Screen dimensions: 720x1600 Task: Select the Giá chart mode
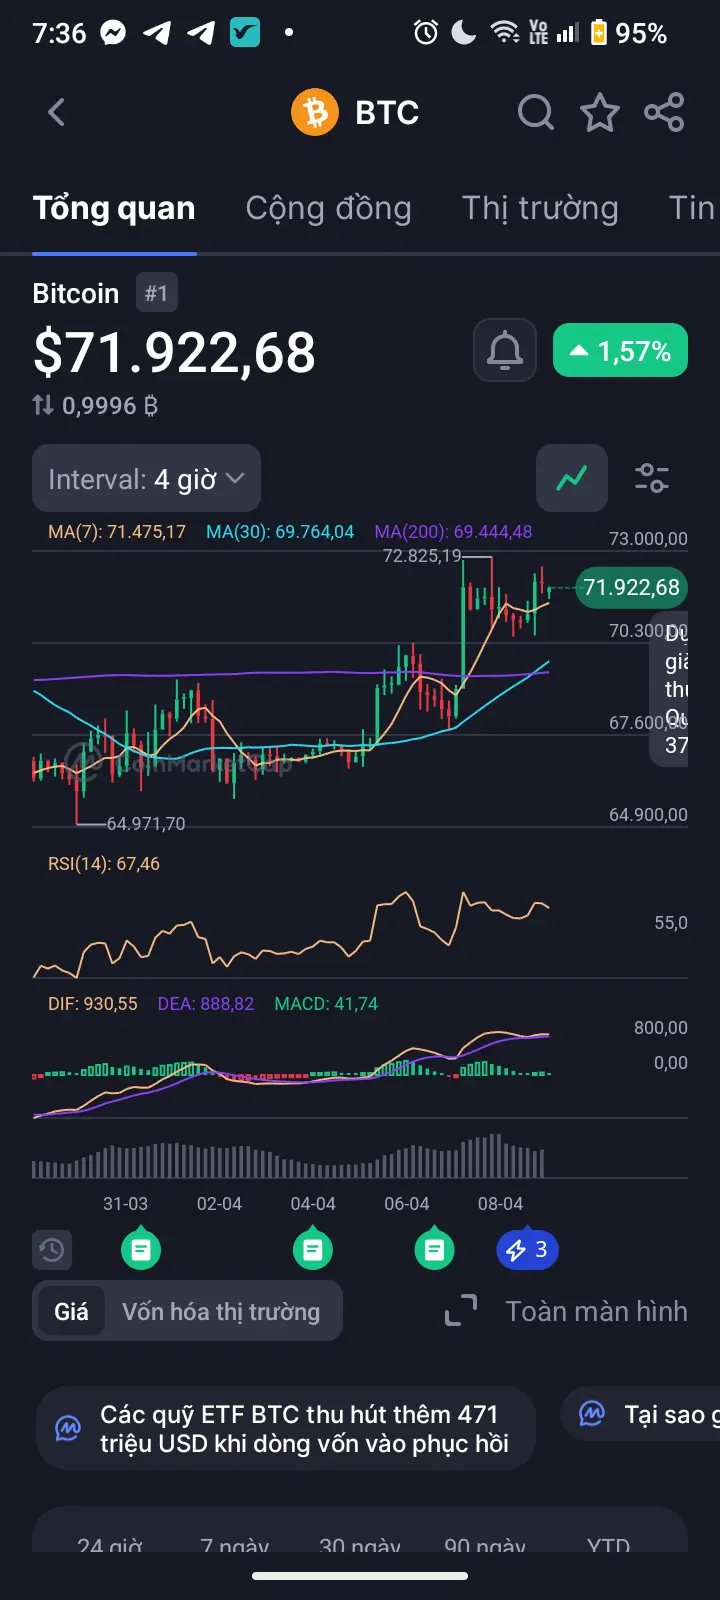point(71,1311)
